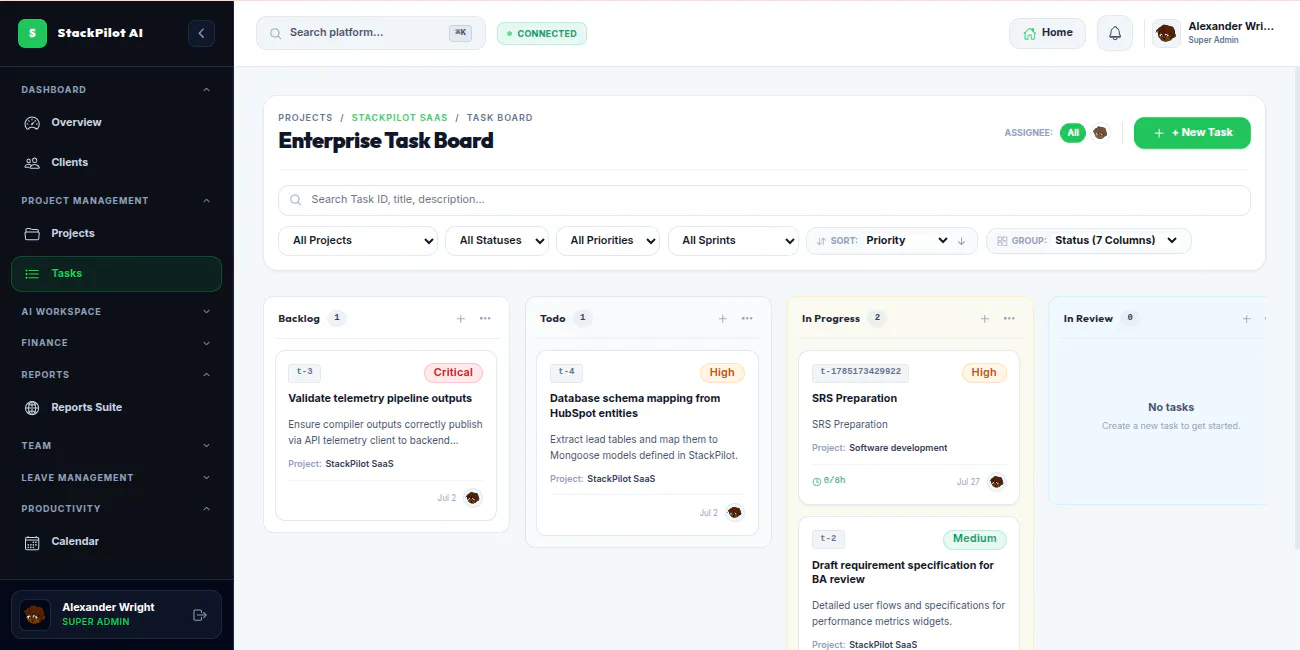Open the notifications bell
The height and width of the screenshot is (650, 1300).
pos(1115,33)
